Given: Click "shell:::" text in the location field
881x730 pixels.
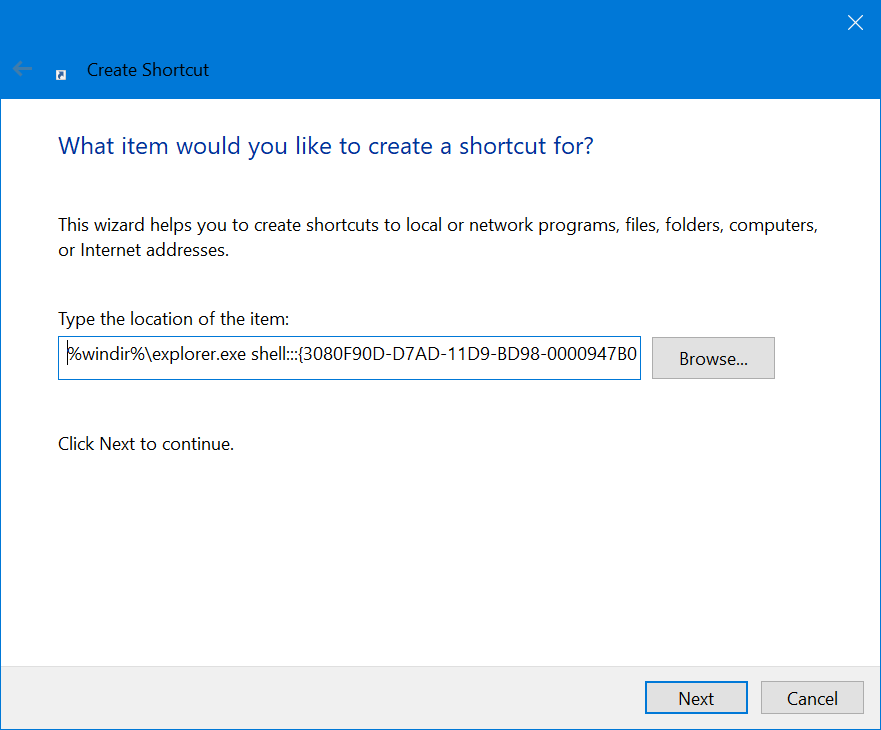Looking at the screenshot, I should pos(264,358).
